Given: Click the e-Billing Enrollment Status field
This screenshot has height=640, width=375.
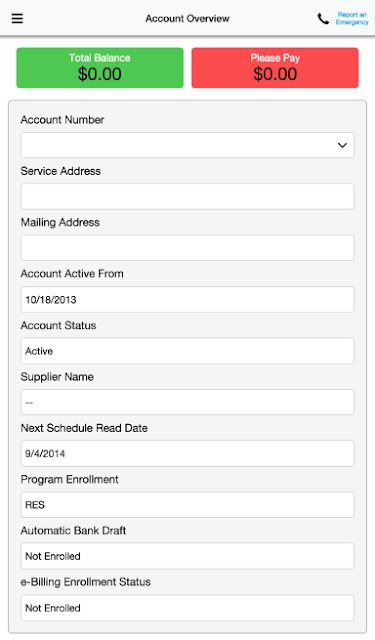Looking at the screenshot, I should pyautogui.click(x=187, y=608).
